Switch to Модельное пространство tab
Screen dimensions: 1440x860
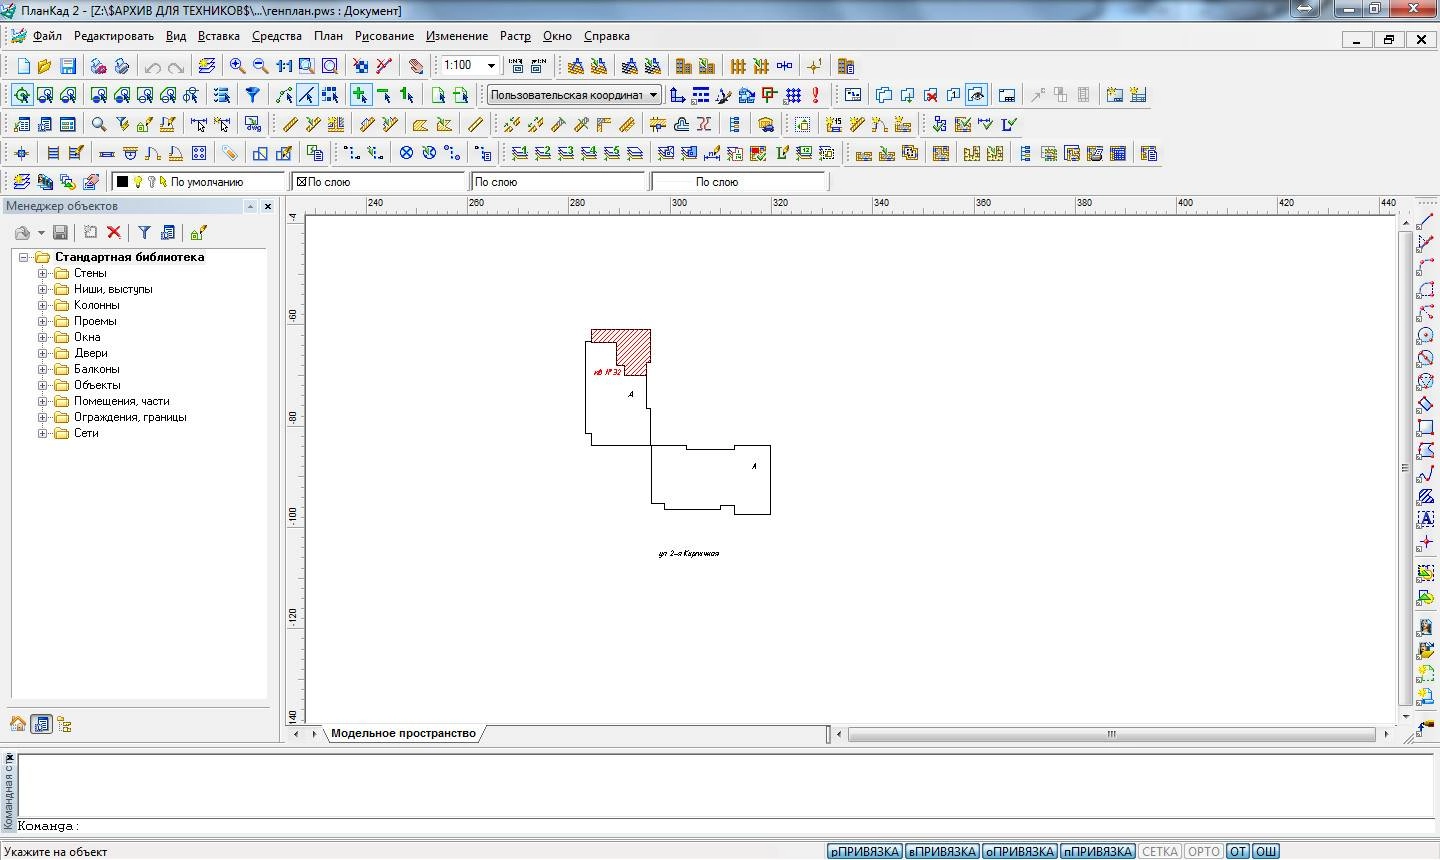pyautogui.click(x=403, y=733)
